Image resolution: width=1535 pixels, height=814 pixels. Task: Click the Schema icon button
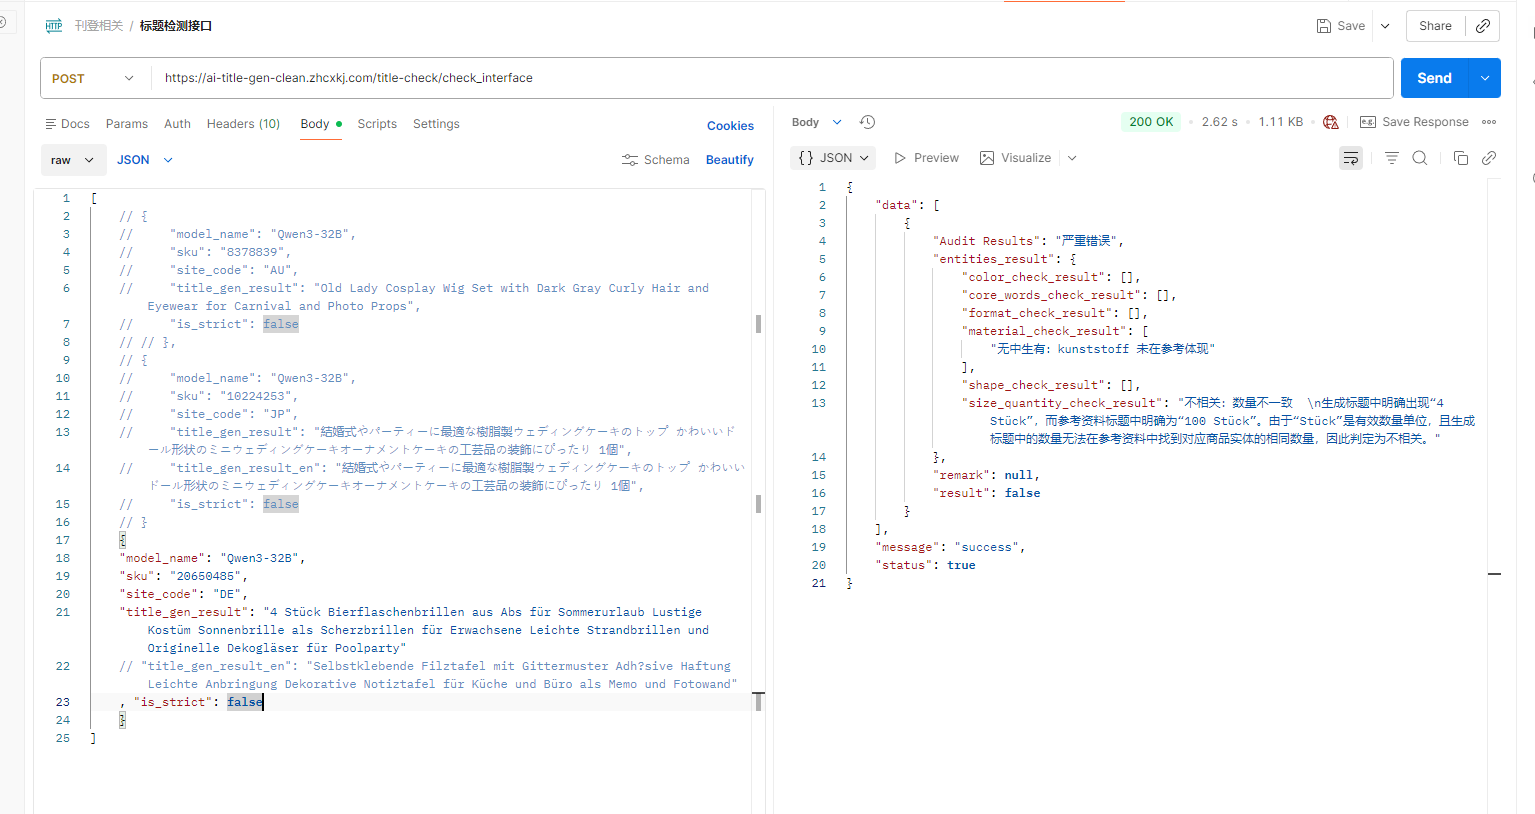coord(656,160)
